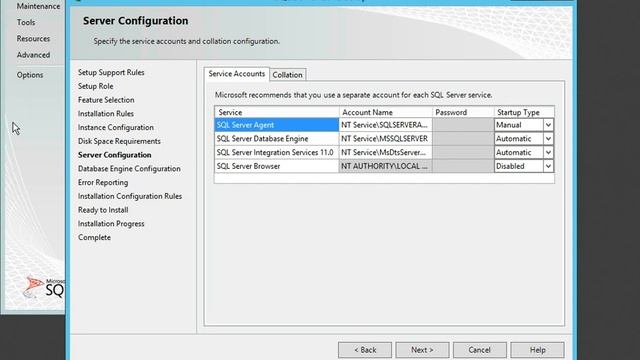Click the Instance Configuration step

click(x=116, y=127)
